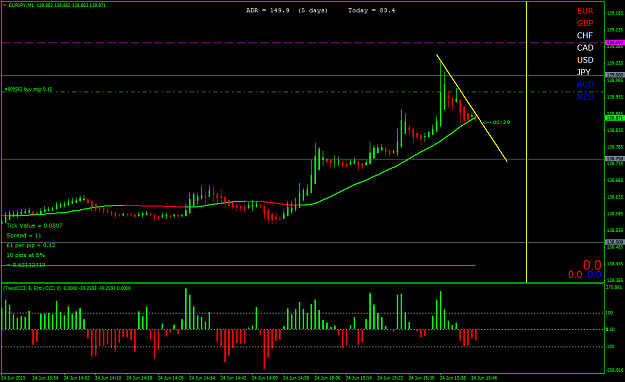Click the grey 138.500 level price tag
The width and height of the screenshot is (625, 382).
pos(614,242)
